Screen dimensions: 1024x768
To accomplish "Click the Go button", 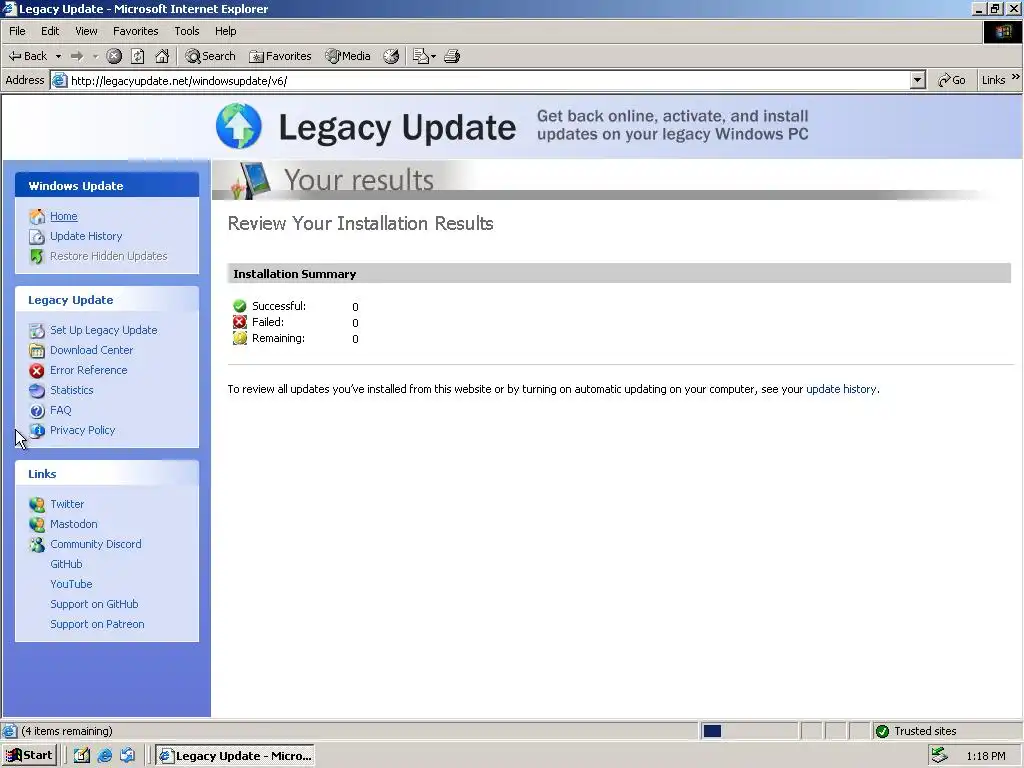I will (x=952, y=80).
